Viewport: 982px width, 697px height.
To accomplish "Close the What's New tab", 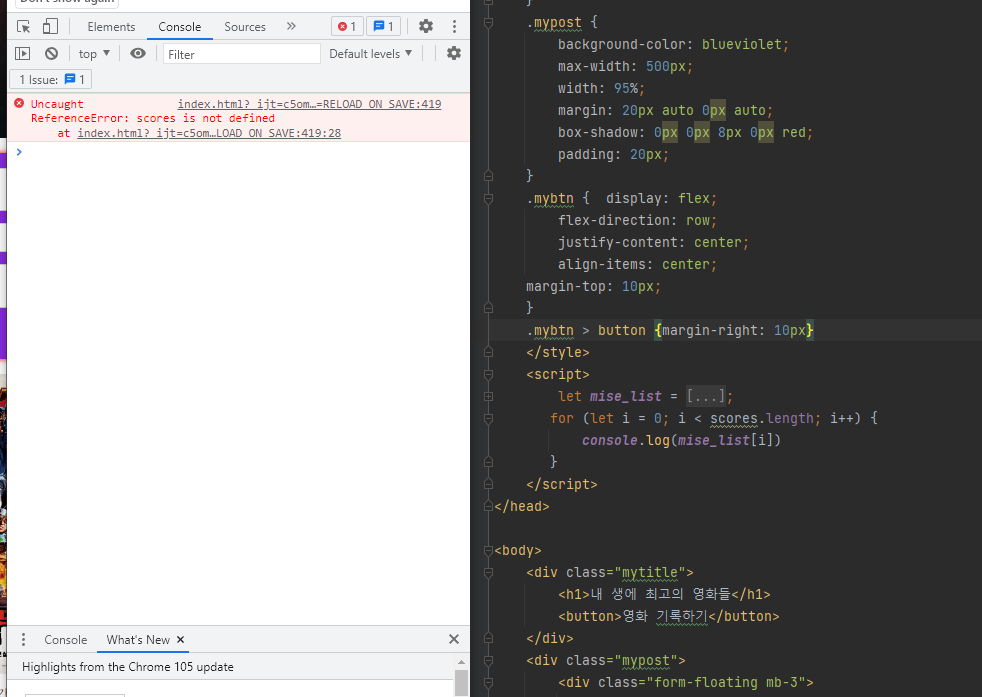I will [x=180, y=639].
